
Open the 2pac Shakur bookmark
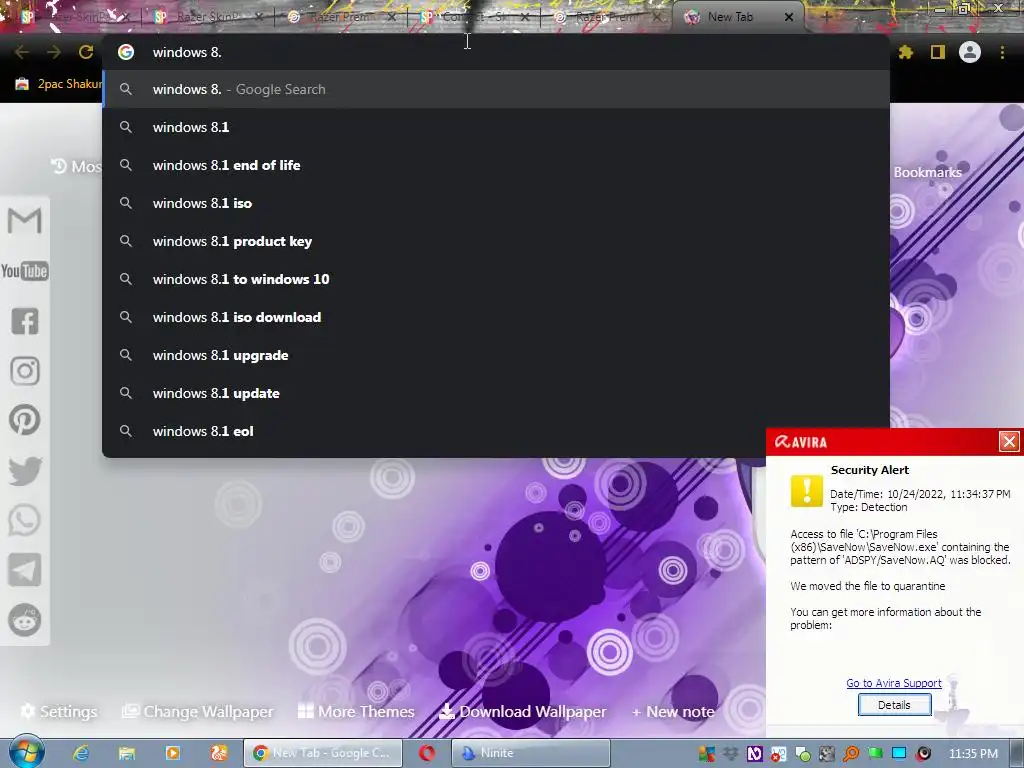coord(59,84)
